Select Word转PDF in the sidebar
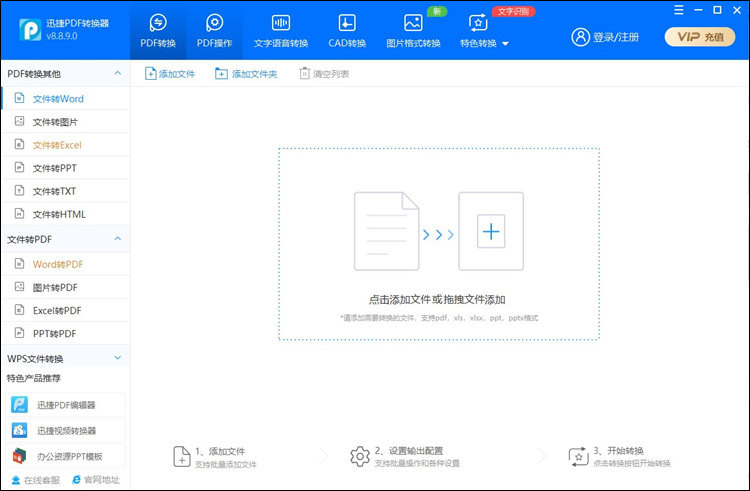The image size is (750, 491). [x=66, y=264]
